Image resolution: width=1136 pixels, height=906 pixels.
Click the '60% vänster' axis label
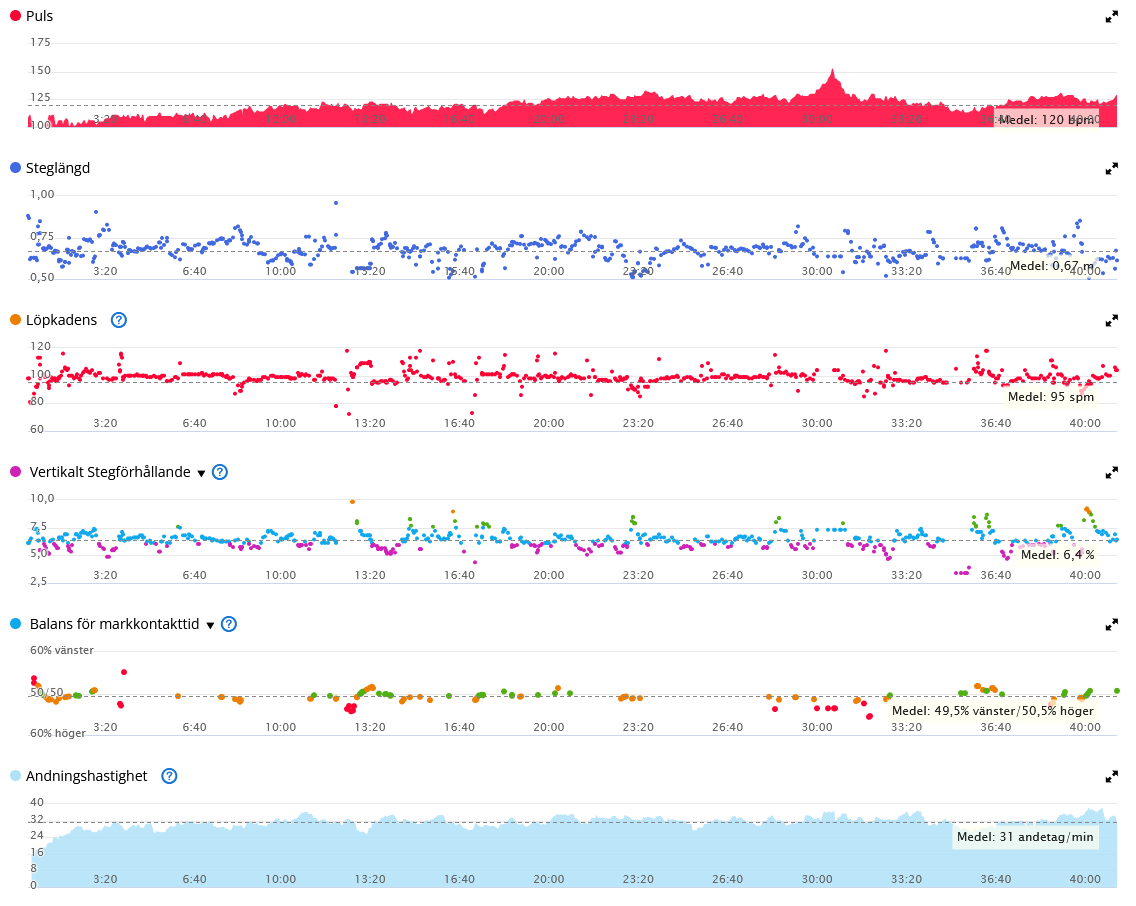click(x=62, y=650)
